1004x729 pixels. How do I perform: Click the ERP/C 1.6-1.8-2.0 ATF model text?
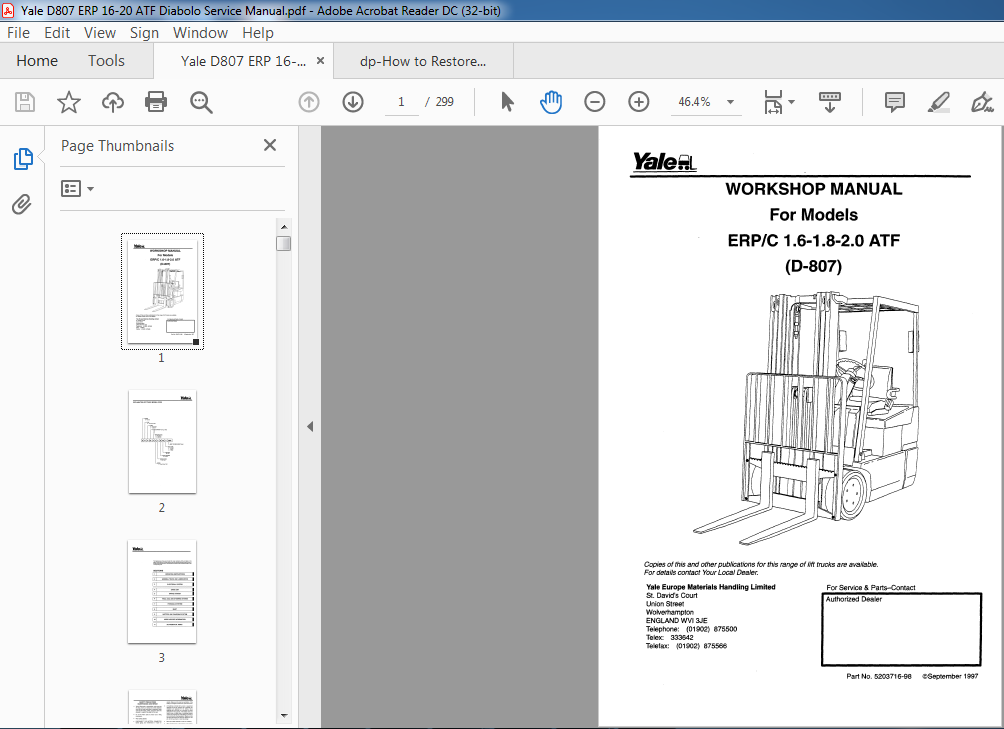coord(813,241)
